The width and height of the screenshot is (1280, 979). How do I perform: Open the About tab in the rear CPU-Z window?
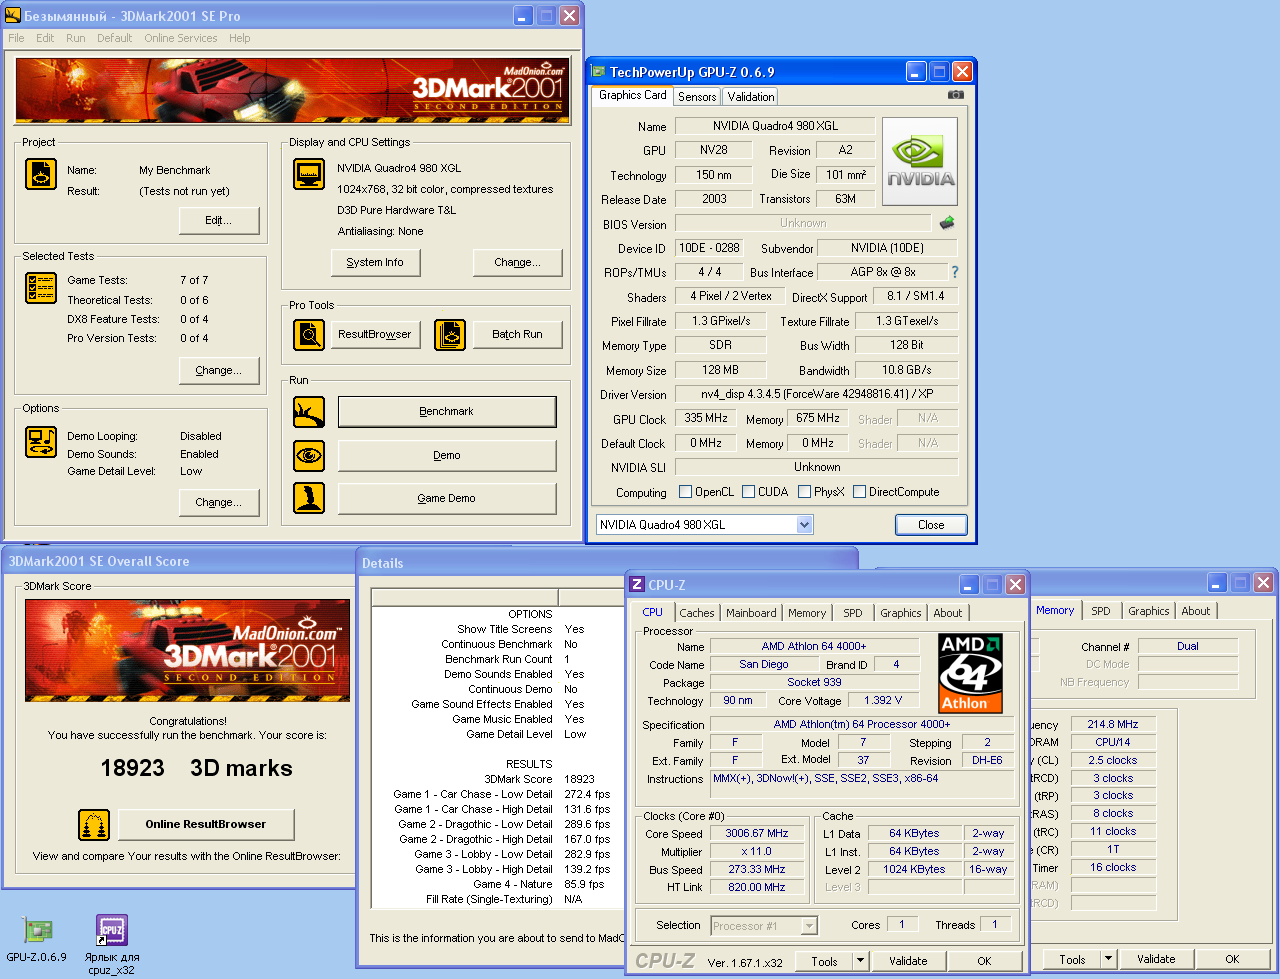[x=1196, y=611]
